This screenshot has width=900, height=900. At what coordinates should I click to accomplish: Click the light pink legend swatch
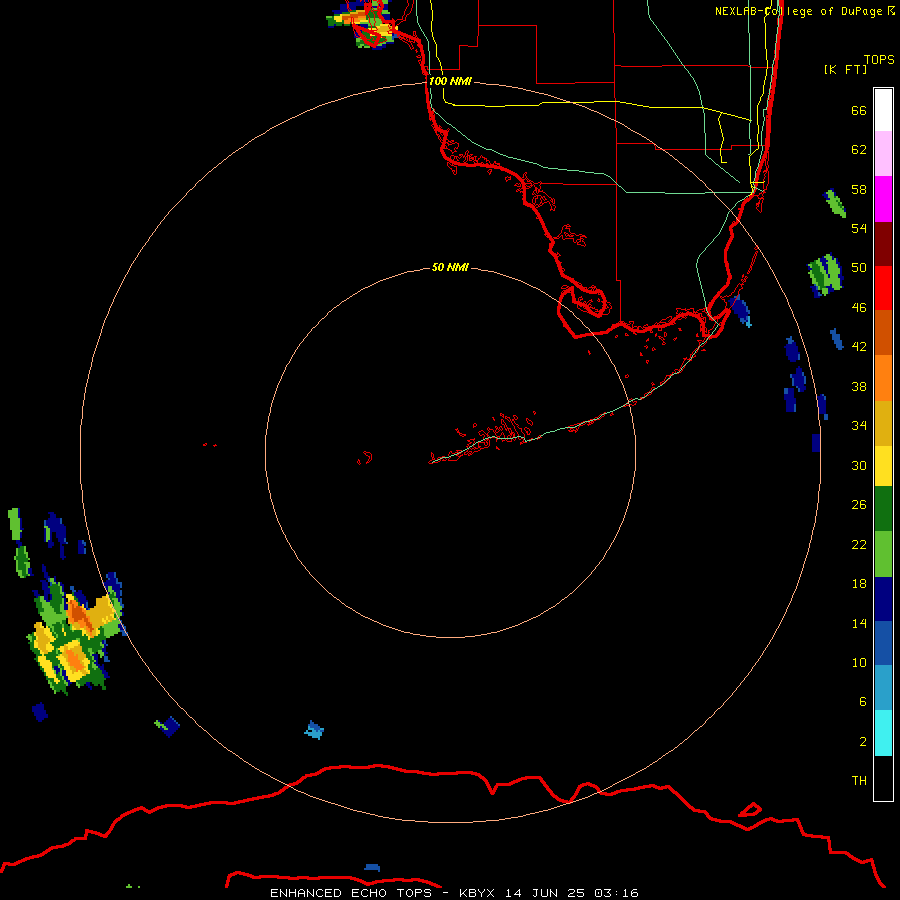(x=883, y=153)
